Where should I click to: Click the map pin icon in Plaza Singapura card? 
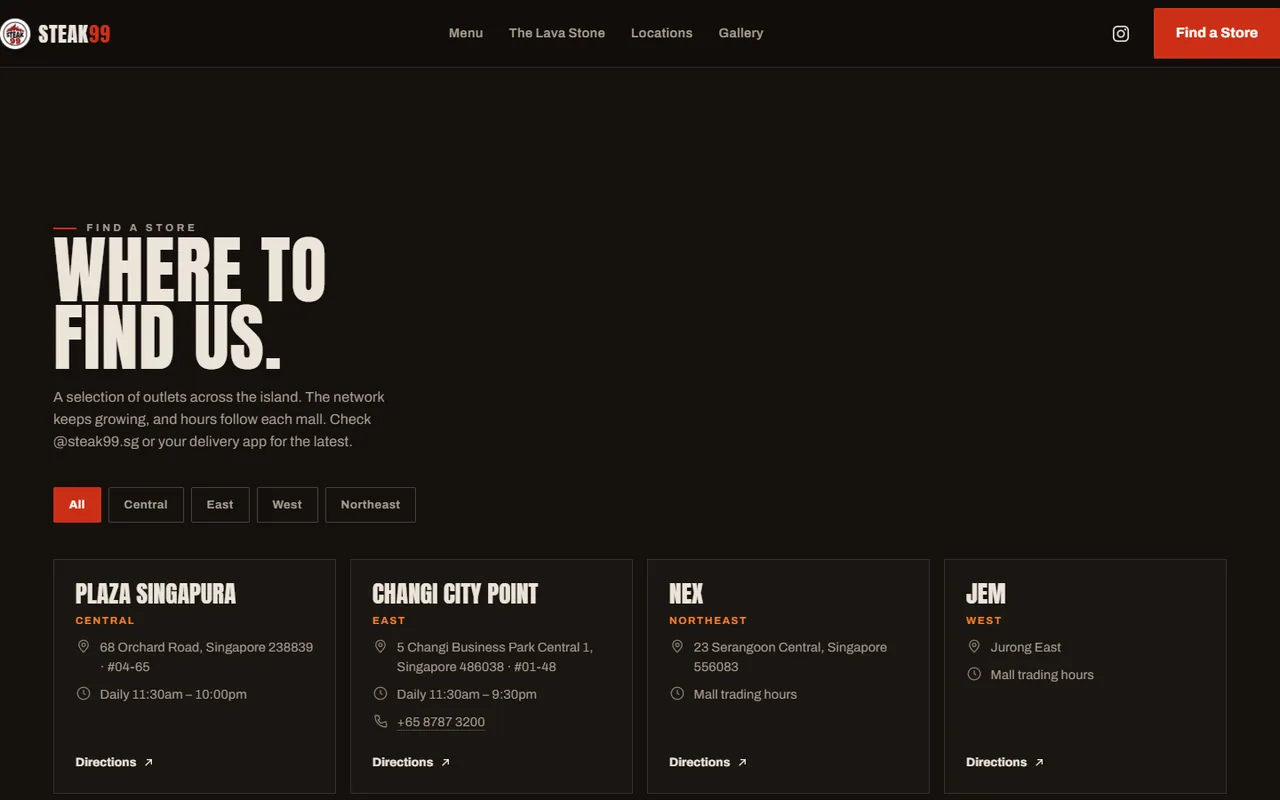84,647
